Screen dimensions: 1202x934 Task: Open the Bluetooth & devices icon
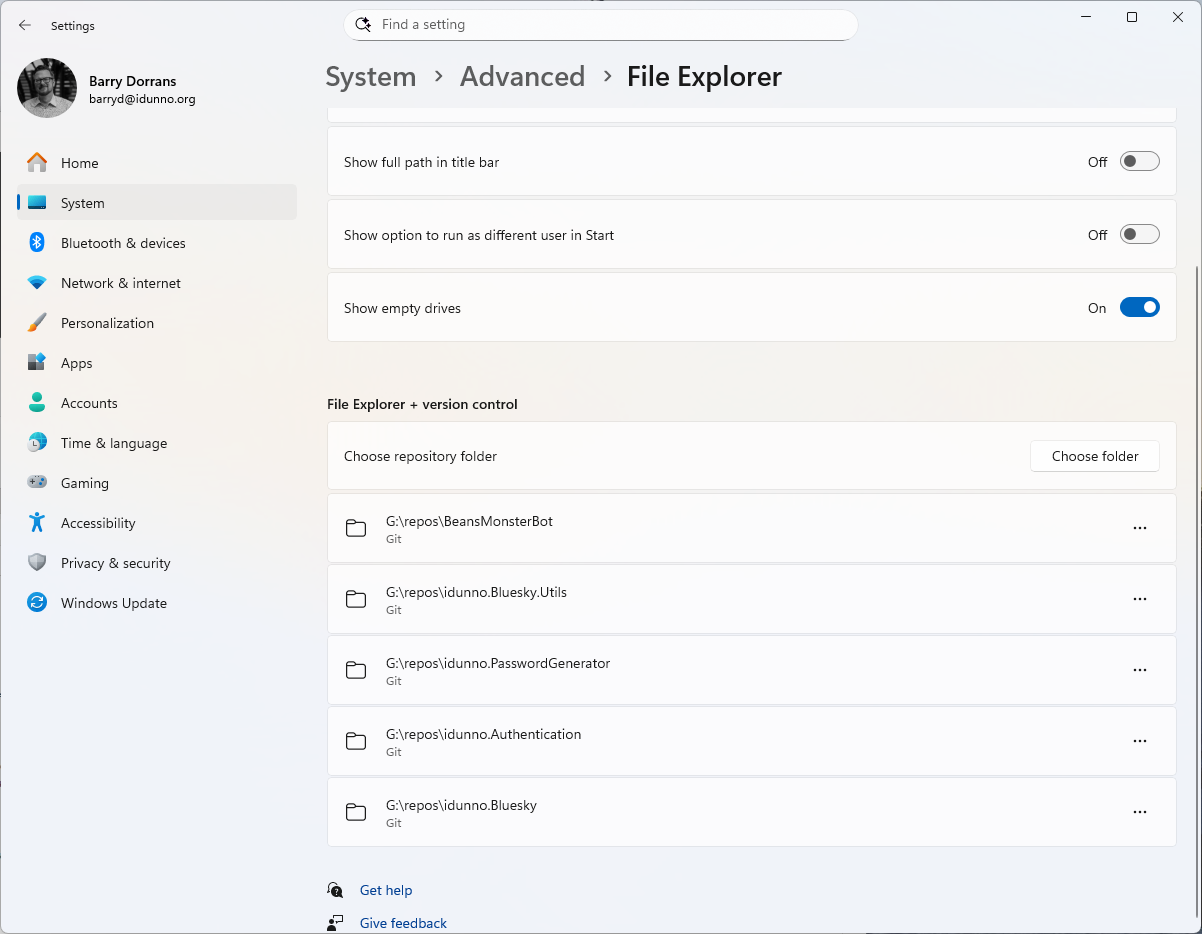coord(37,242)
